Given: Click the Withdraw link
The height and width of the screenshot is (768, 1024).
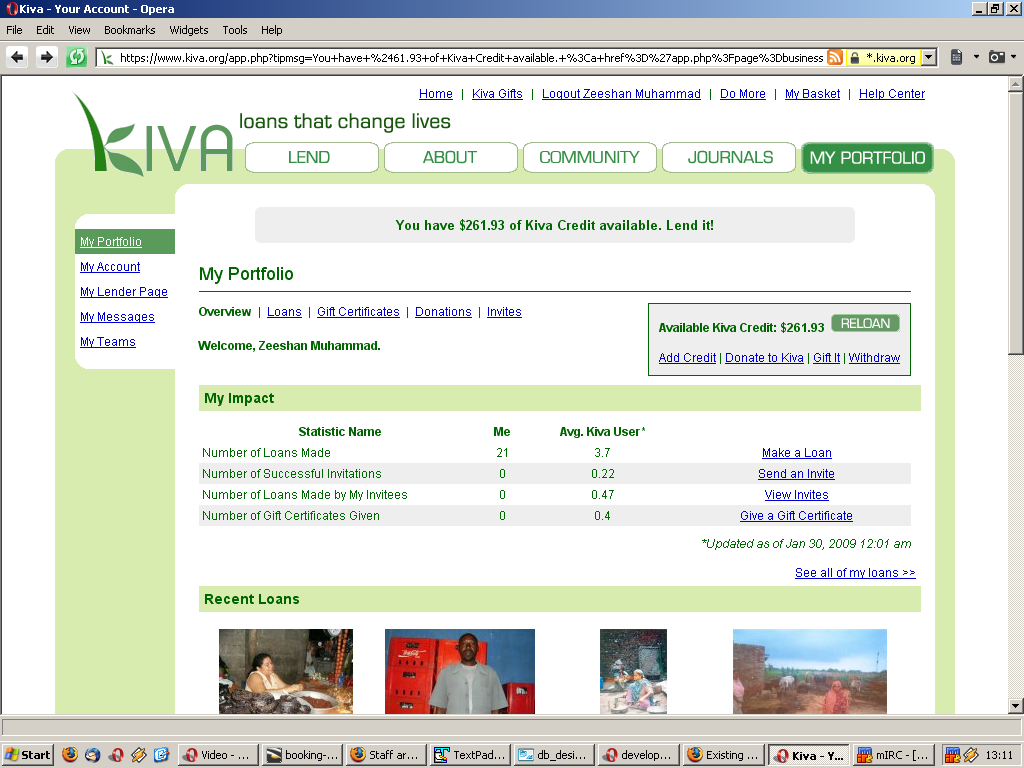Looking at the screenshot, I should (874, 358).
